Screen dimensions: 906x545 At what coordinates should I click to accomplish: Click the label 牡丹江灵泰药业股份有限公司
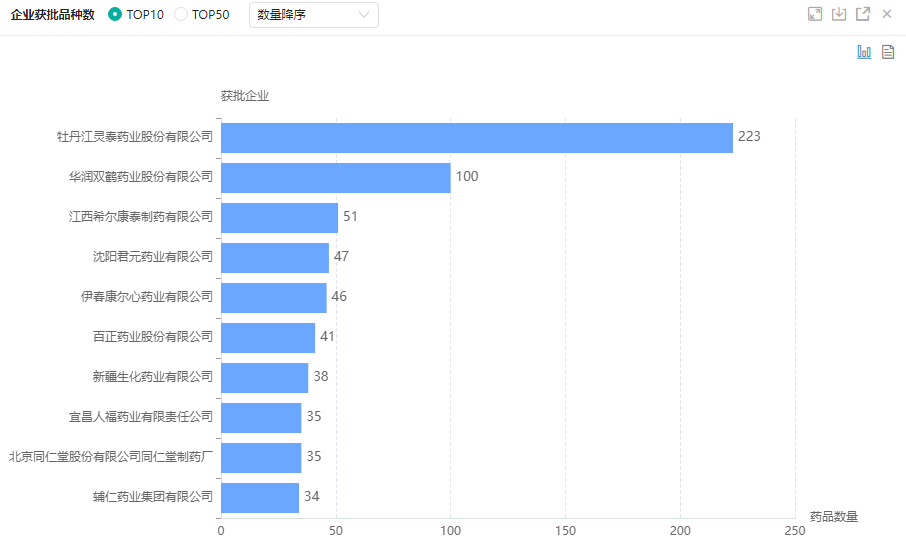(135, 137)
